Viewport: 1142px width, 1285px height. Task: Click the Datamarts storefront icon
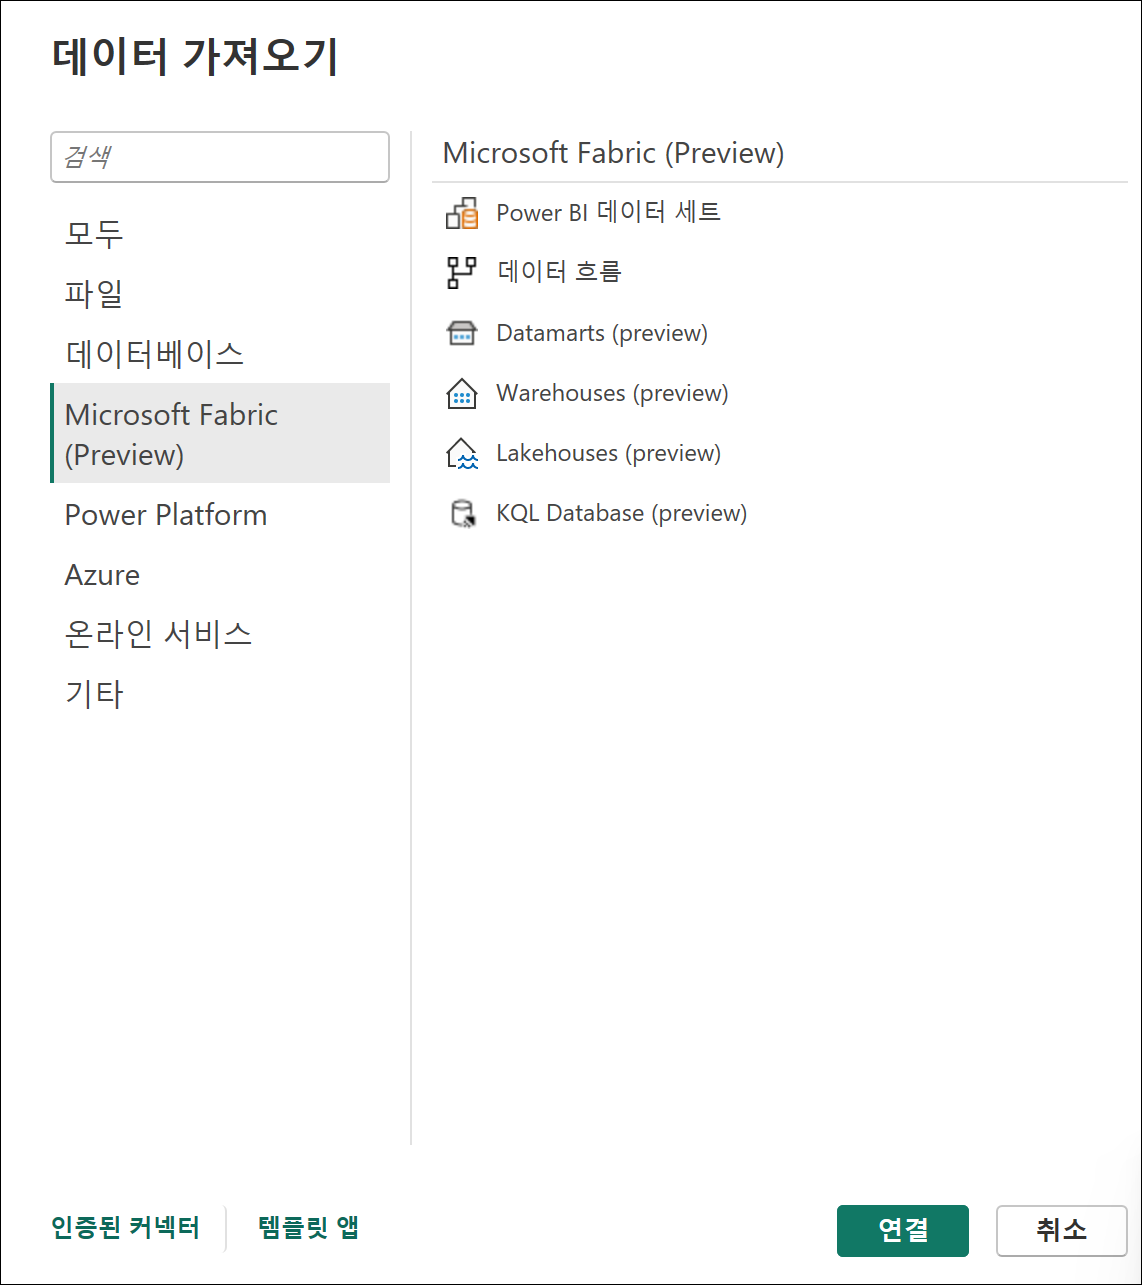click(461, 333)
